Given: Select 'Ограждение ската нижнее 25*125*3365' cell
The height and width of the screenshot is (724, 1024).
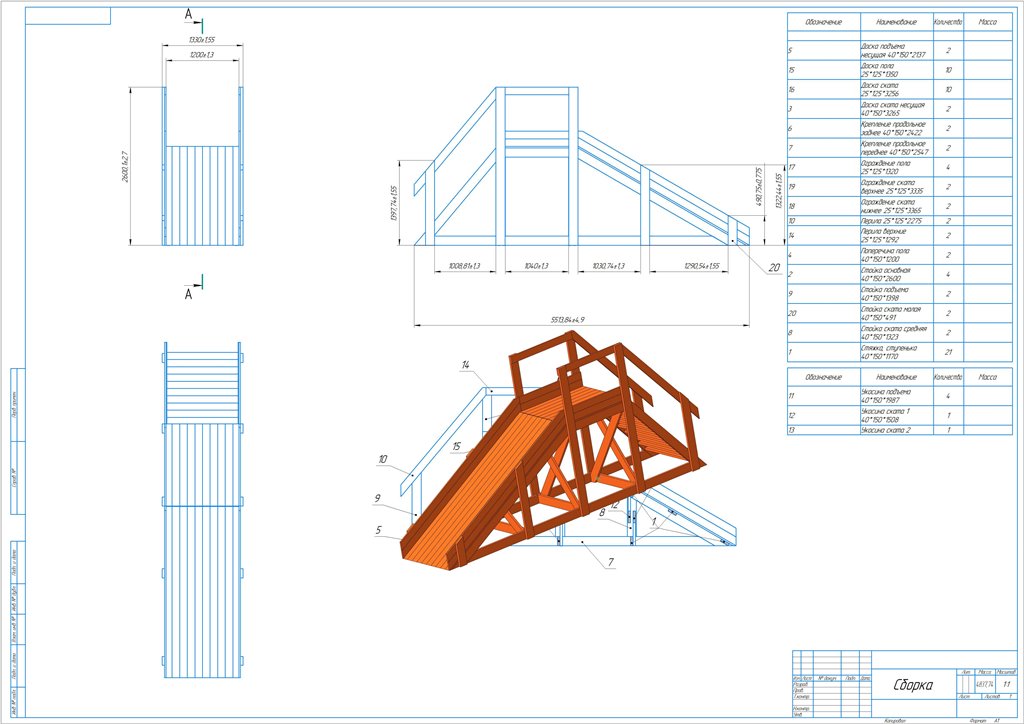Looking at the screenshot, I should tap(897, 206).
